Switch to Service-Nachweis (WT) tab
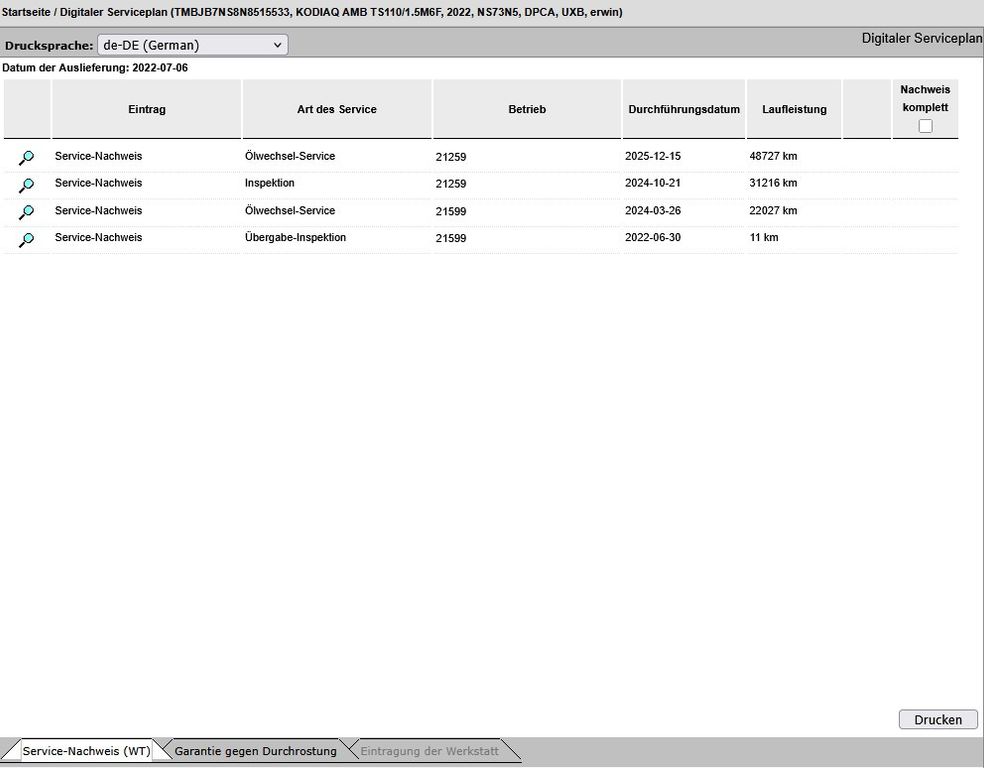This screenshot has width=984, height=768. 86,750
